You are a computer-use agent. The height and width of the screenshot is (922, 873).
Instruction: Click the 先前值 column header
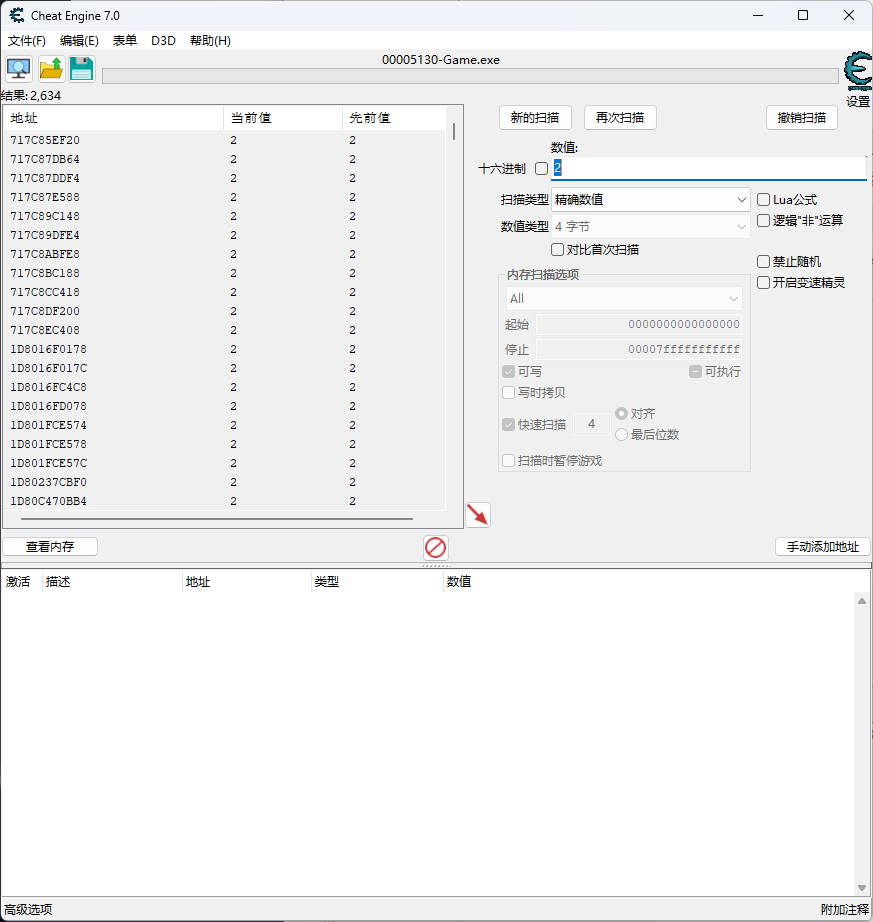point(394,118)
